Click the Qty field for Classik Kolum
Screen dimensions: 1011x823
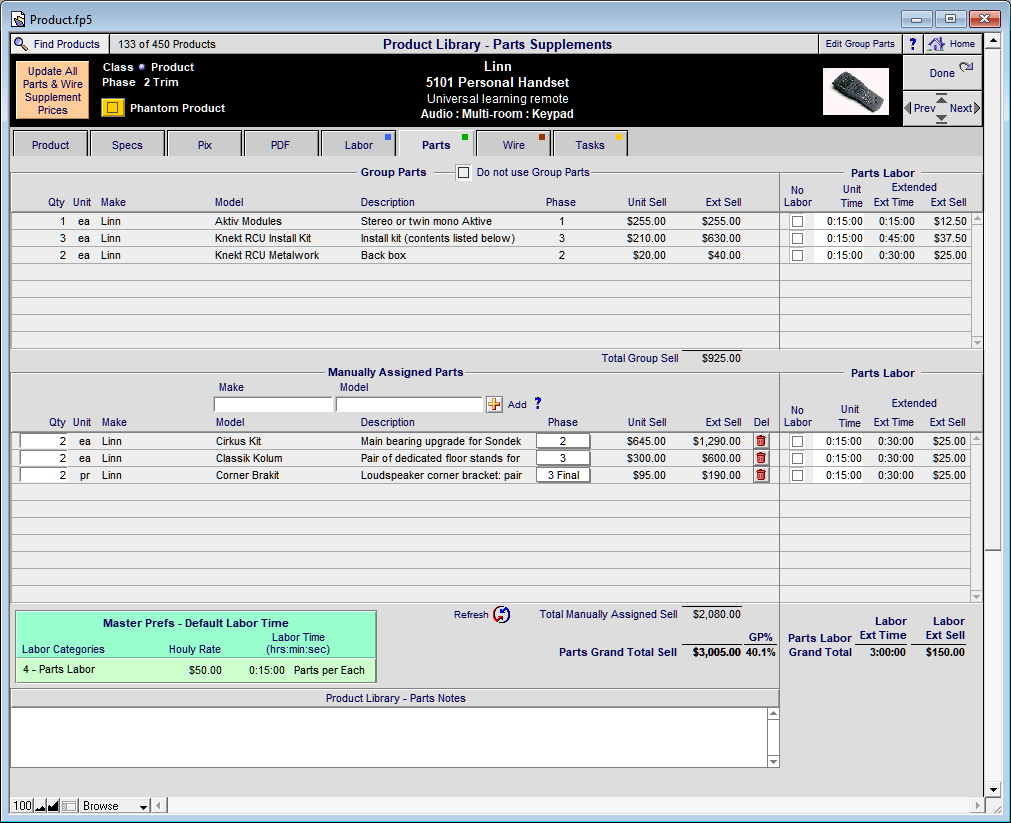(x=44, y=458)
